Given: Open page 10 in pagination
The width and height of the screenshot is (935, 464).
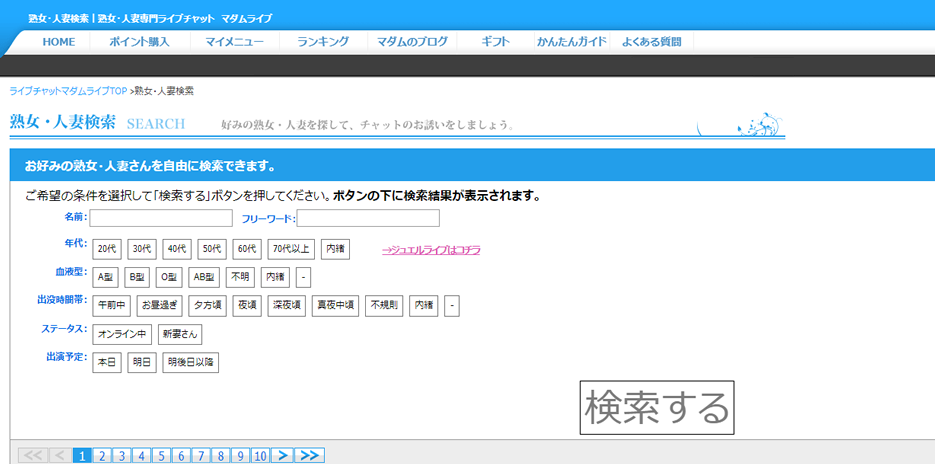Looking at the screenshot, I should tap(260, 456).
